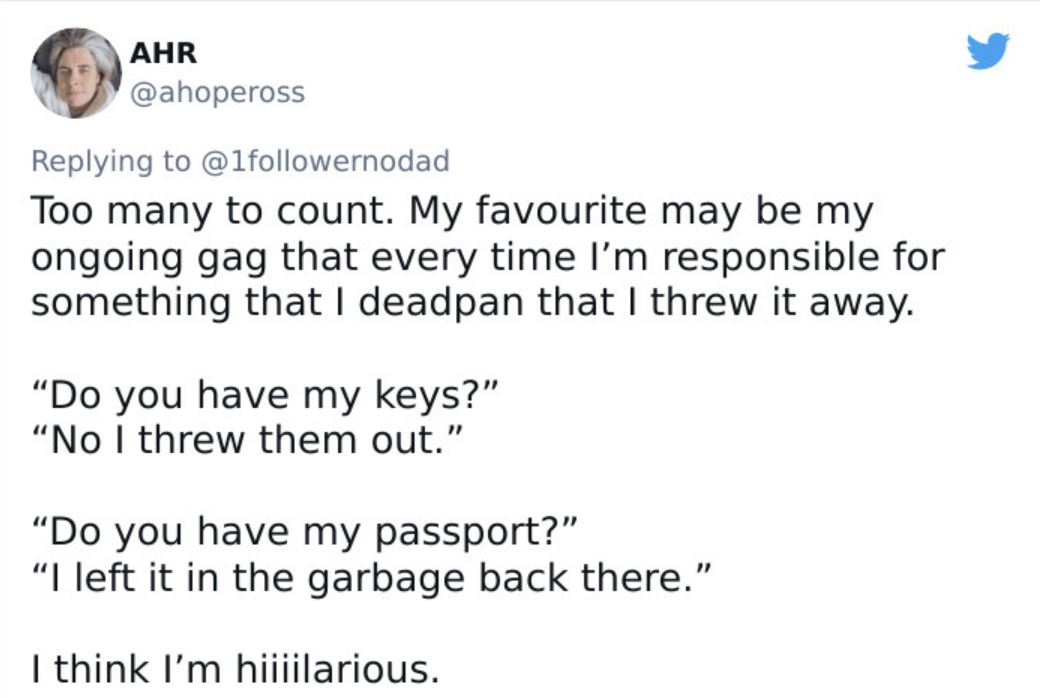Click the "Replying to" label
Screen dimensions: 1040x698
coord(111,161)
